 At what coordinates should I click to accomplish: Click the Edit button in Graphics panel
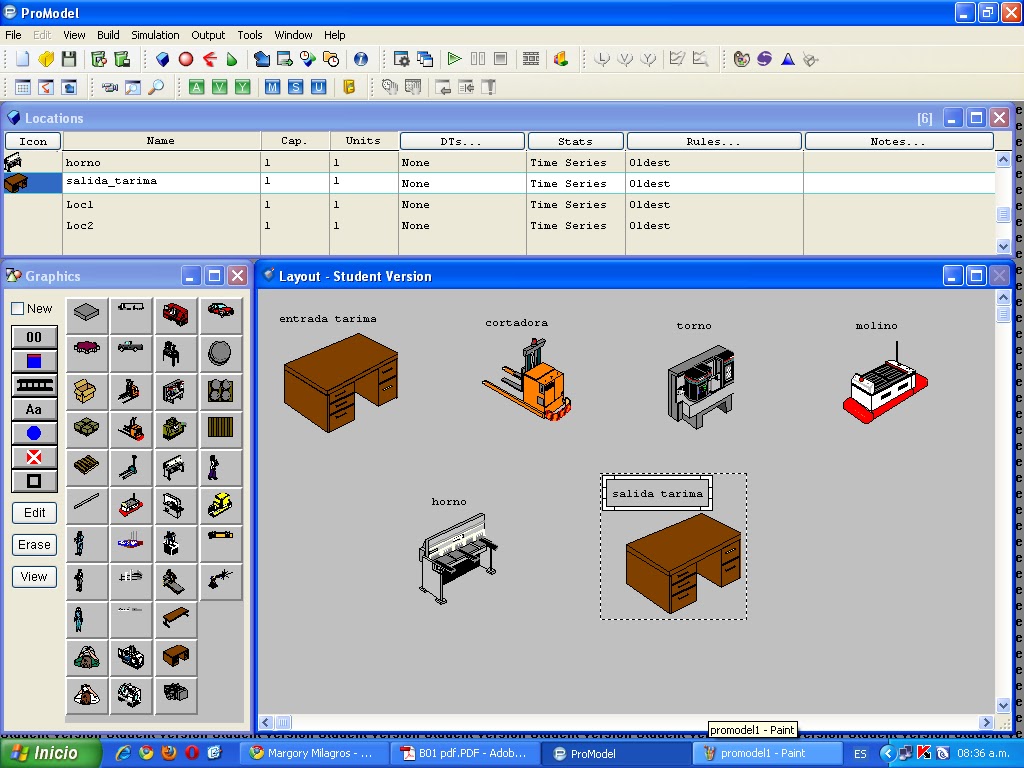pyautogui.click(x=33, y=512)
